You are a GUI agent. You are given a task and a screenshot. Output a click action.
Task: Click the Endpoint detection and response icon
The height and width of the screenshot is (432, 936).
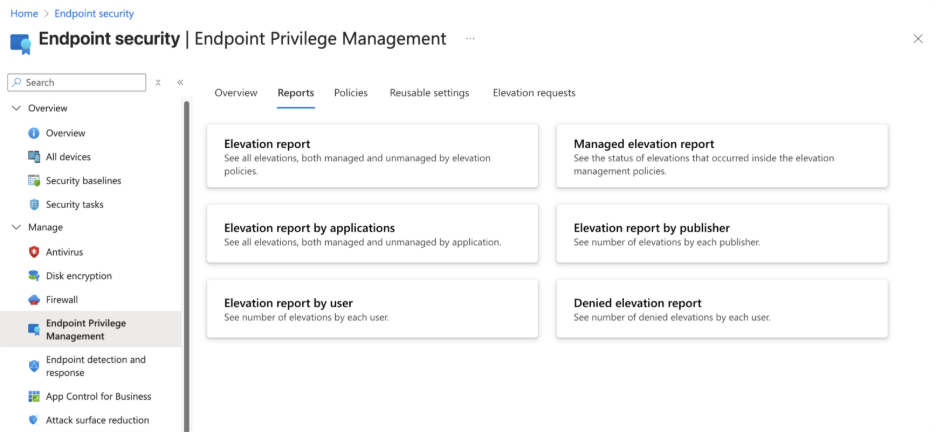pyautogui.click(x=34, y=366)
